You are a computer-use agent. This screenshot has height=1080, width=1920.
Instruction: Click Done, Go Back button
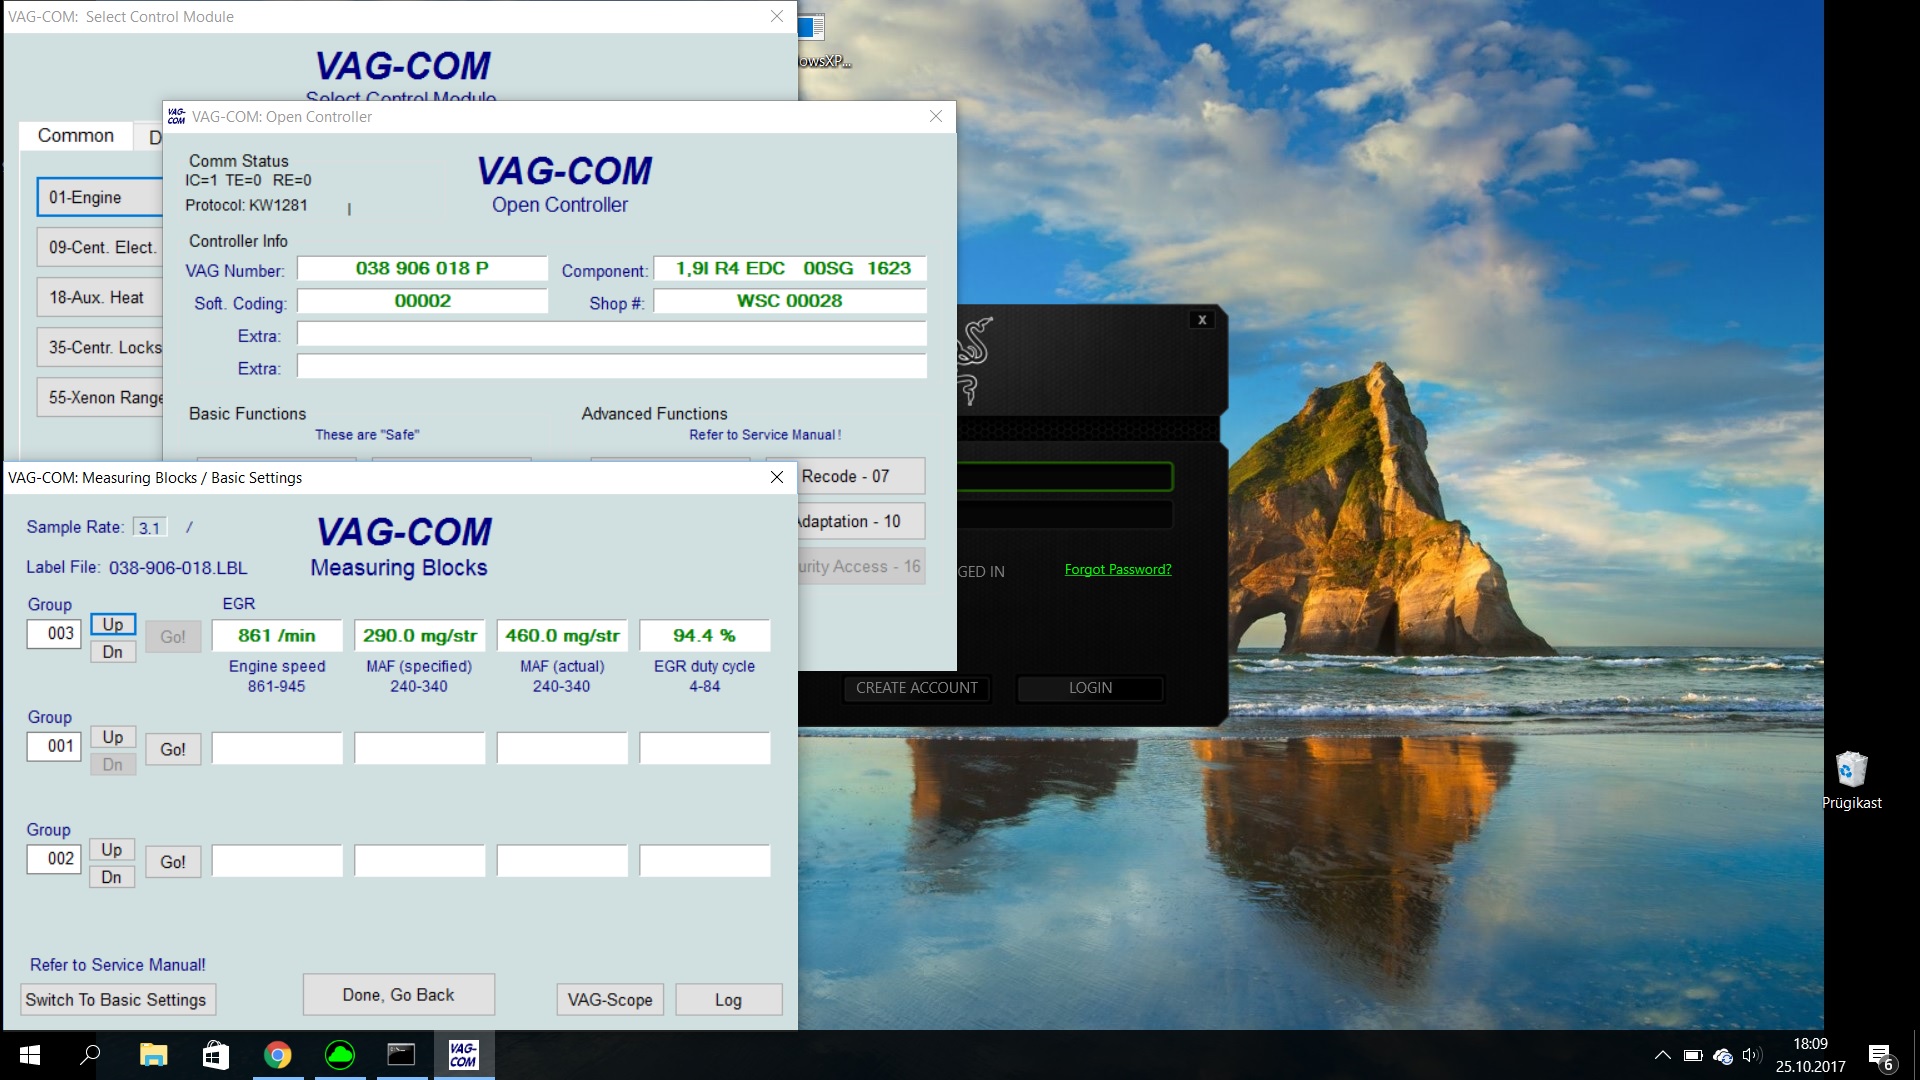[398, 995]
